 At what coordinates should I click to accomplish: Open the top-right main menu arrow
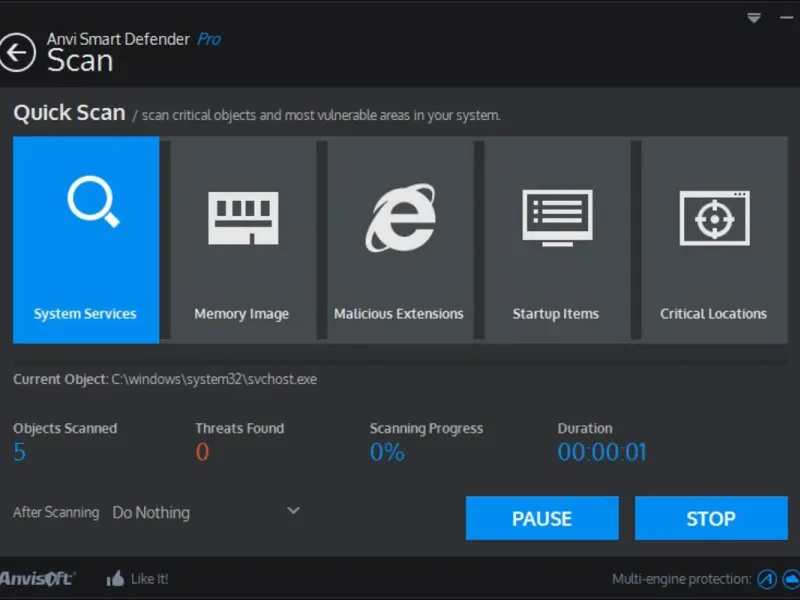pos(754,17)
